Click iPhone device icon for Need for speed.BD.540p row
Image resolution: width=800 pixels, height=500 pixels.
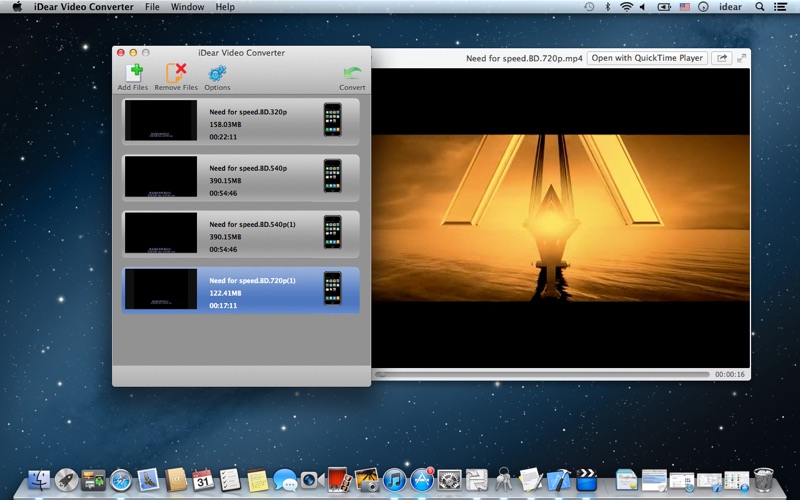pos(333,176)
